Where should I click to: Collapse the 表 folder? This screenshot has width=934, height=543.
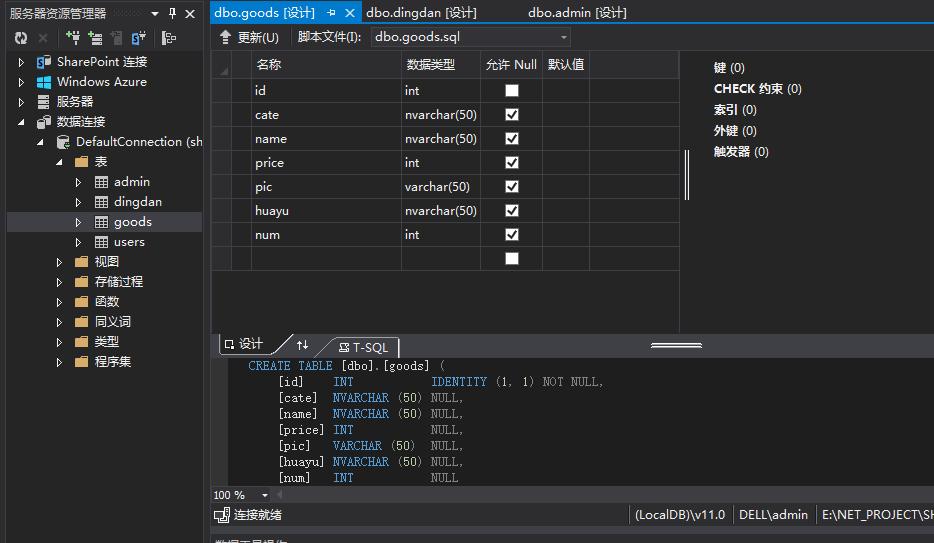point(60,162)
